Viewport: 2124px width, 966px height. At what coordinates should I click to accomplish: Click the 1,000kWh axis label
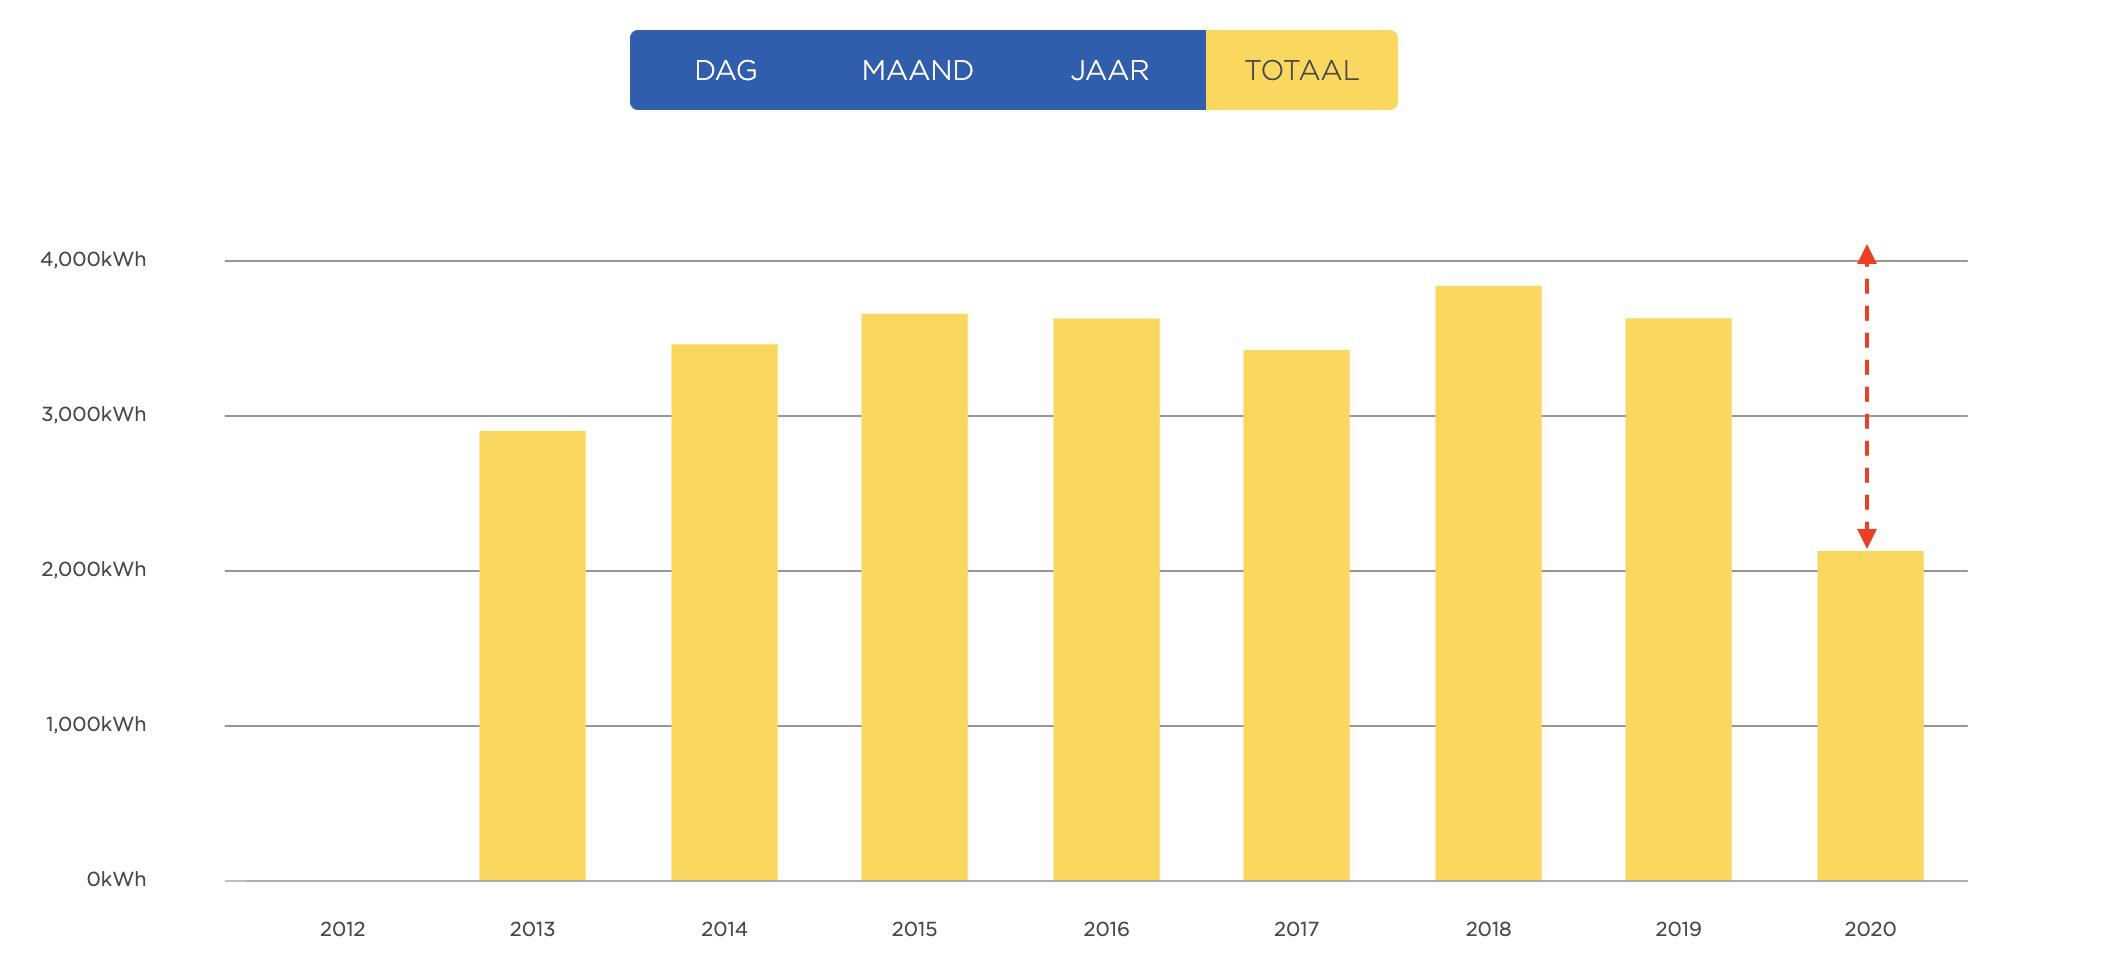[95, 724]
